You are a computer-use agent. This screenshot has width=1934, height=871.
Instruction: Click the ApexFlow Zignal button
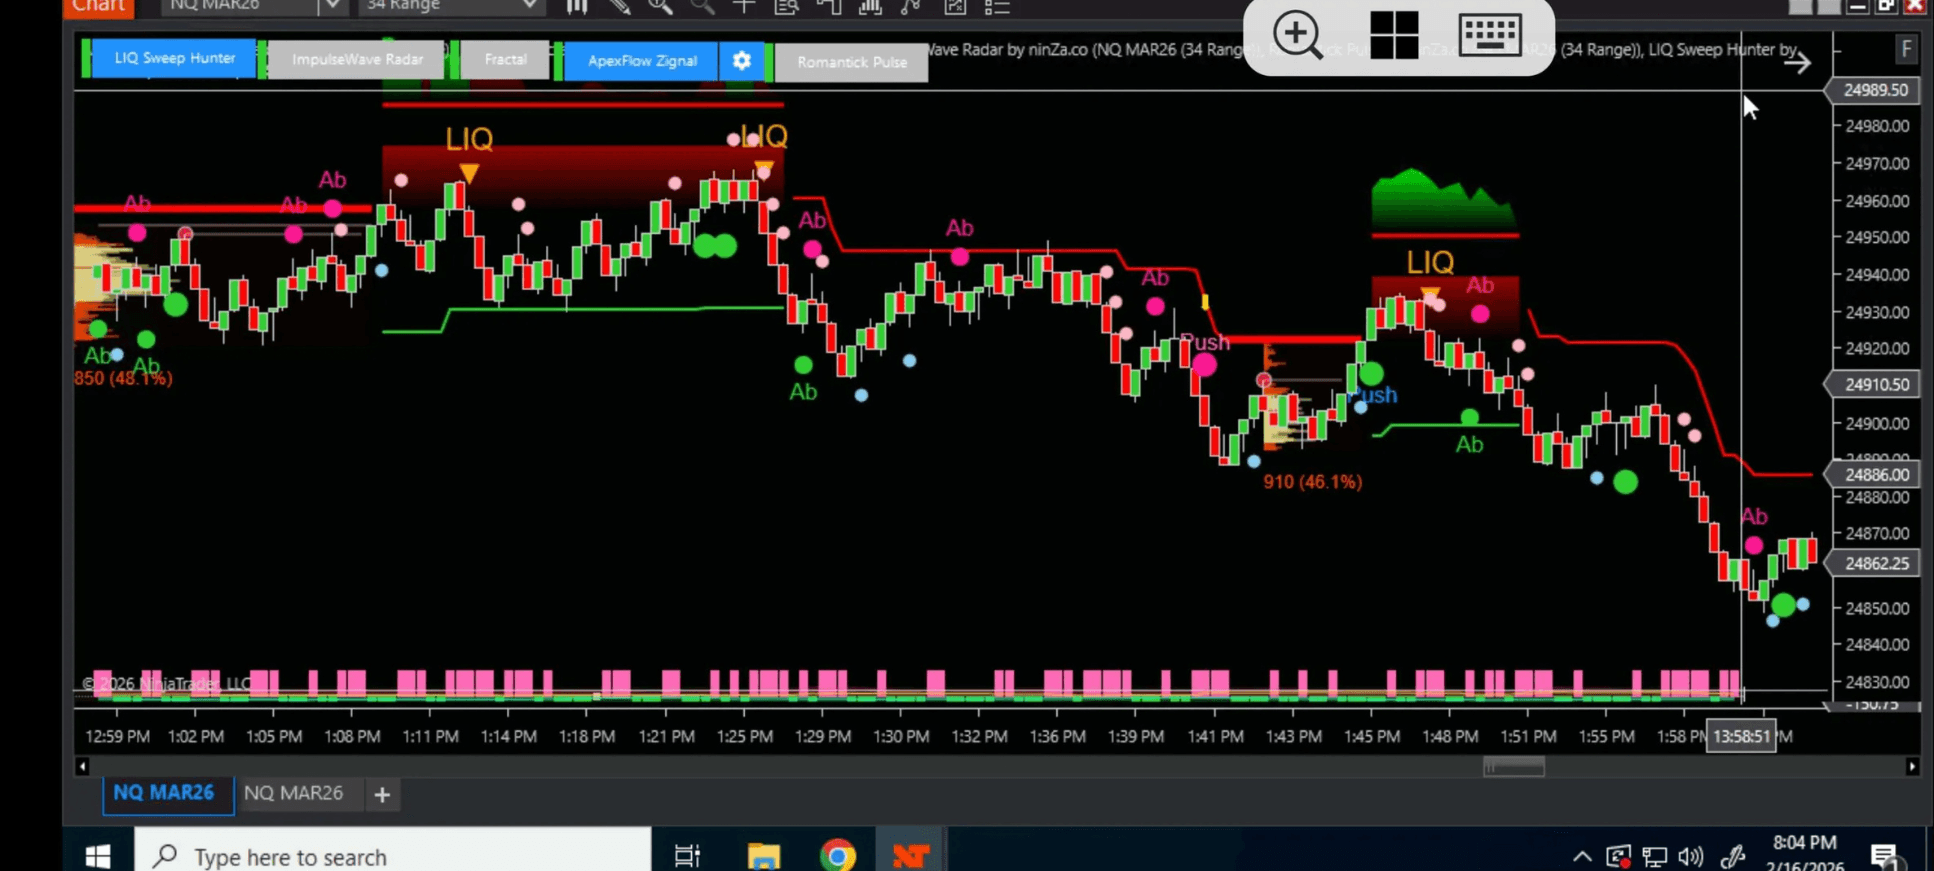pyautogui.click(x=642, y=60)
